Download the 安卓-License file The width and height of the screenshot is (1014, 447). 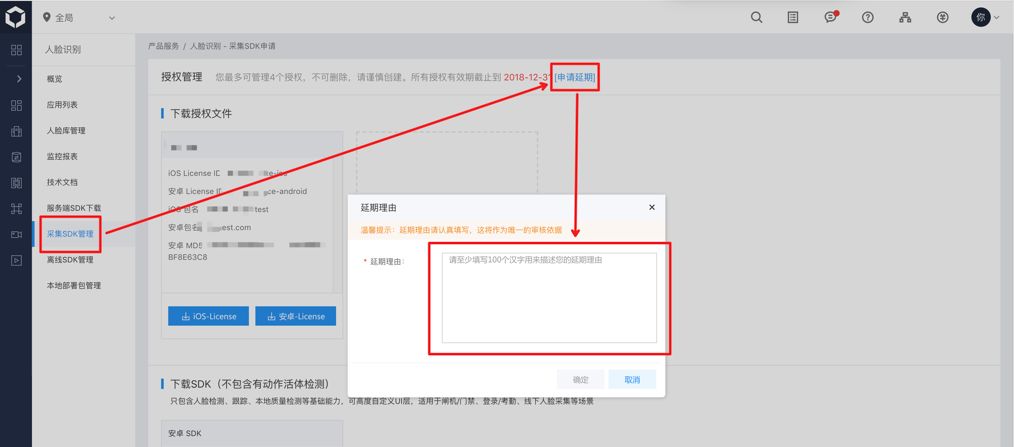296,316
